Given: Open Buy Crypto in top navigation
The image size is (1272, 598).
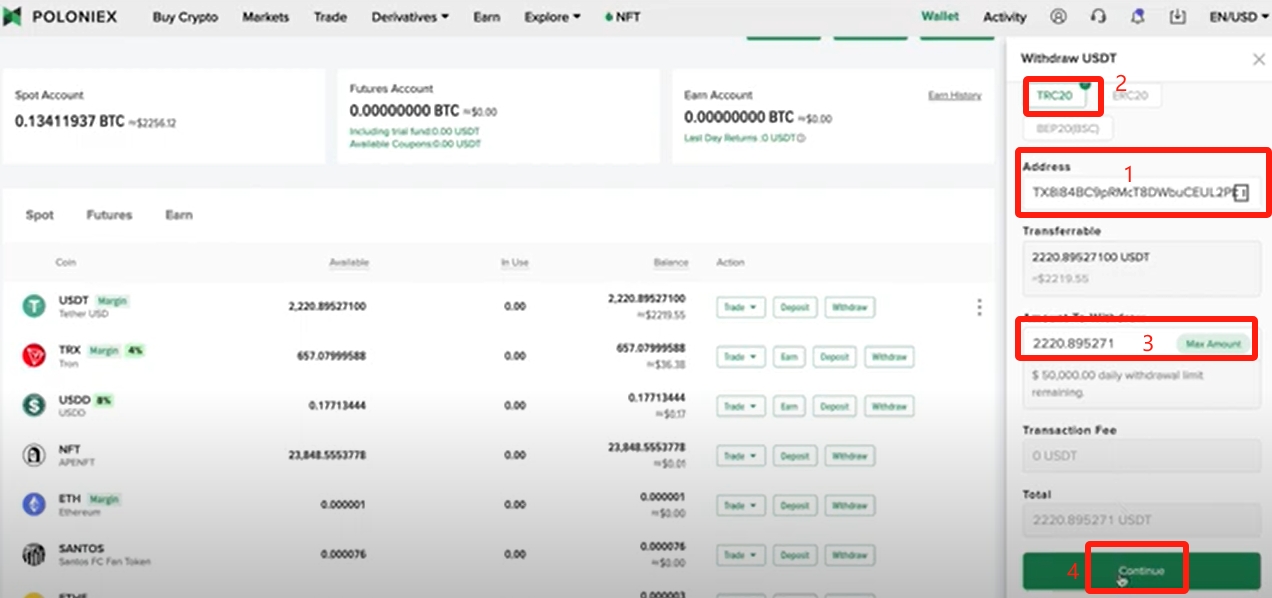Looking at the screenshot, I should [x=185, y=17].
